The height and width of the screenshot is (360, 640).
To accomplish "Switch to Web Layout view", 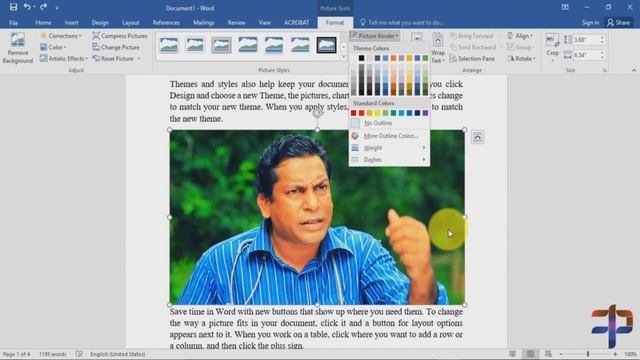I will (x=548, y=354).
